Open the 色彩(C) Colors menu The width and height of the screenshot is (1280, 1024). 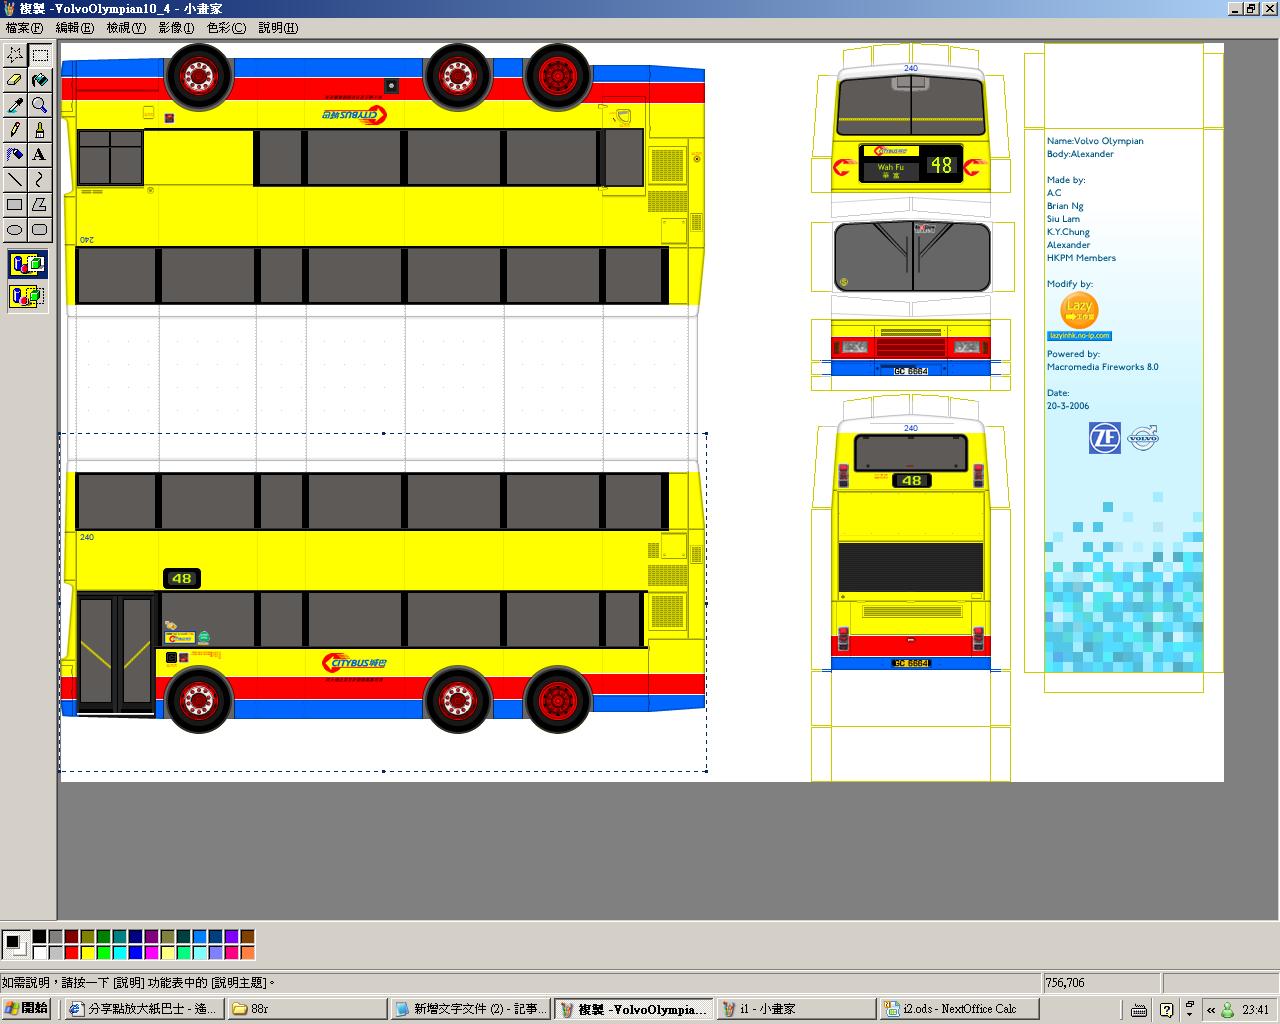click(x=226, y=28)
